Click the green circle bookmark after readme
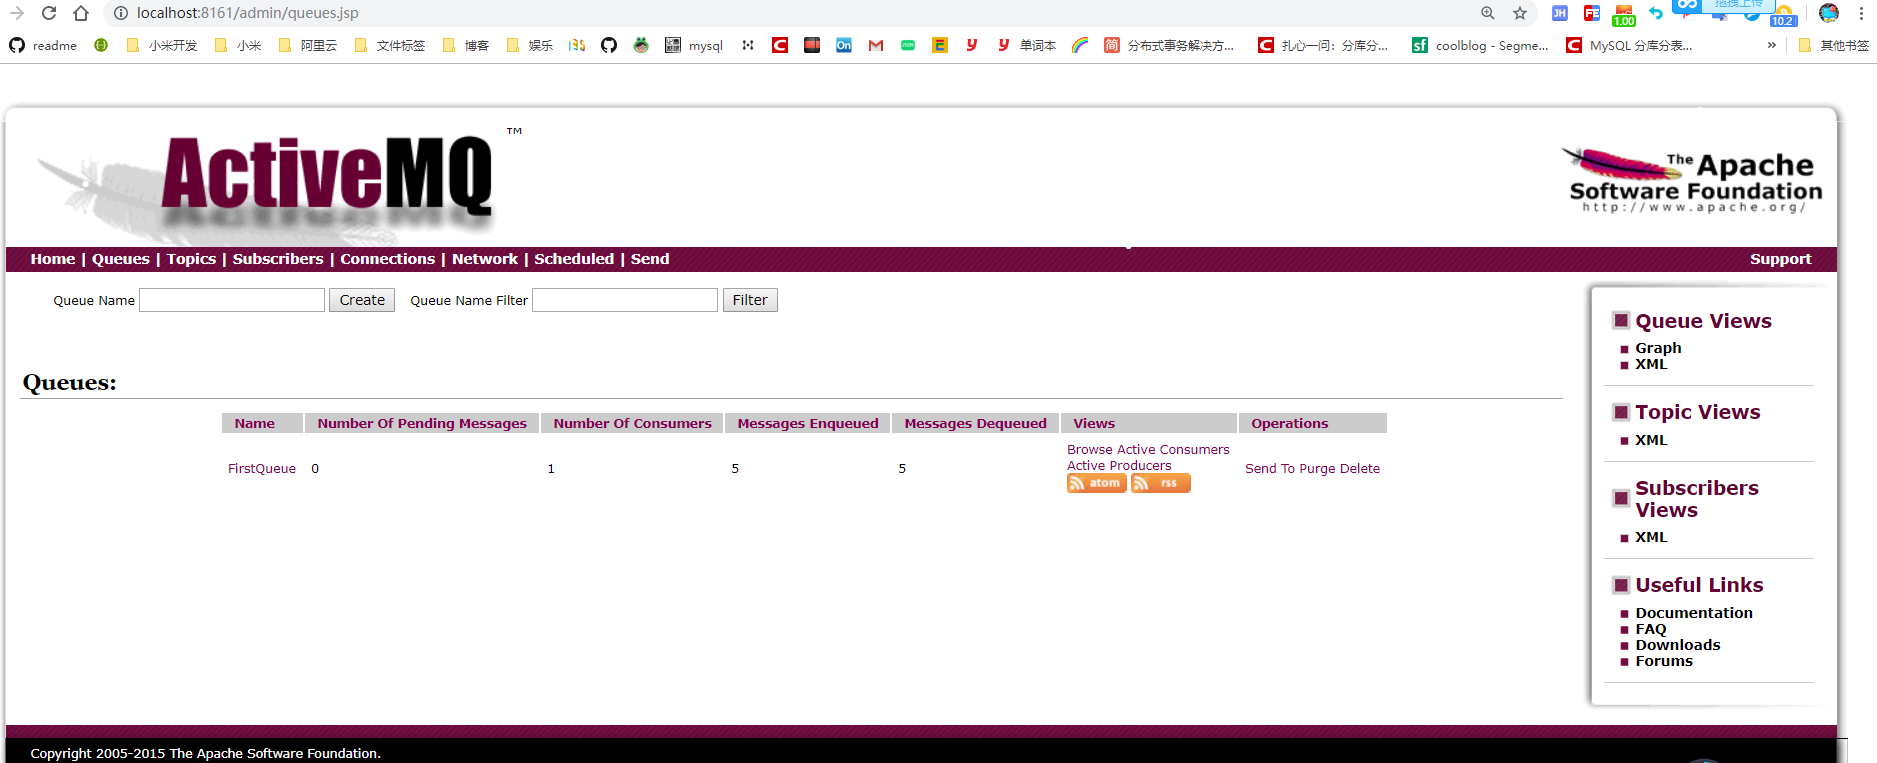This screenshot has height=763, width=1877. (101, 45)
